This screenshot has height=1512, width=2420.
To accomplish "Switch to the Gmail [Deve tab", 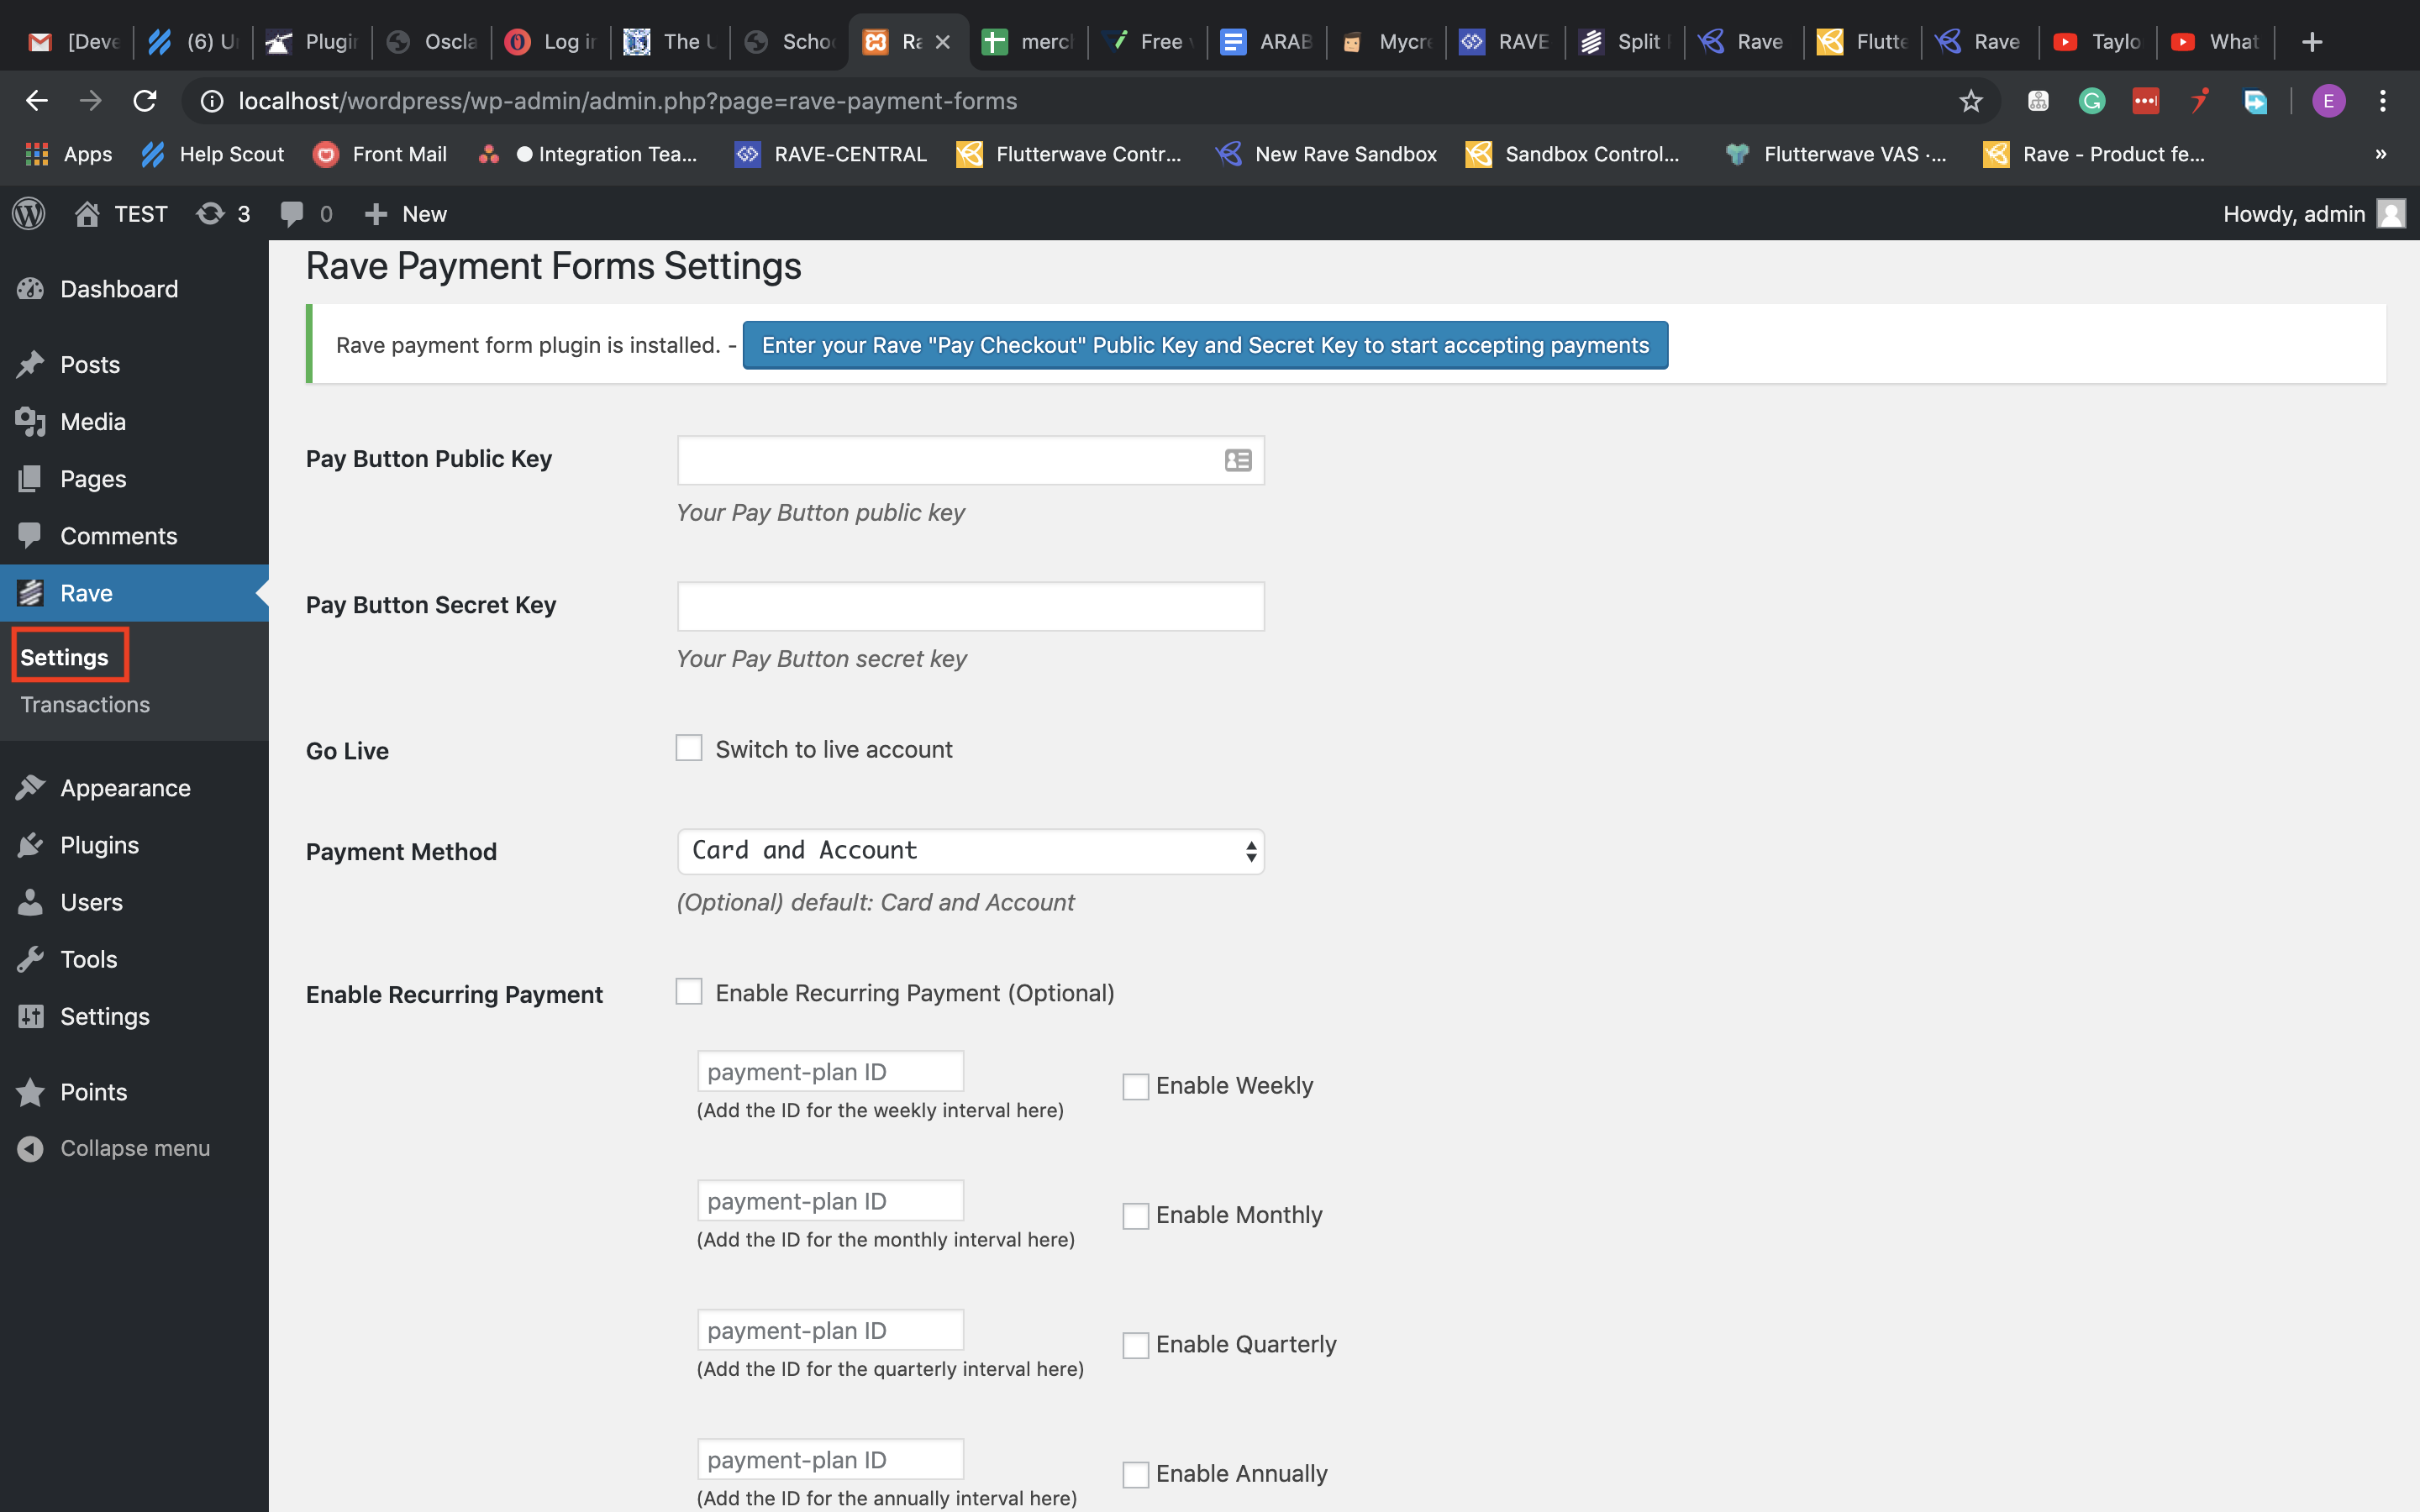I will pyautogui.click(x=73, y=42).
